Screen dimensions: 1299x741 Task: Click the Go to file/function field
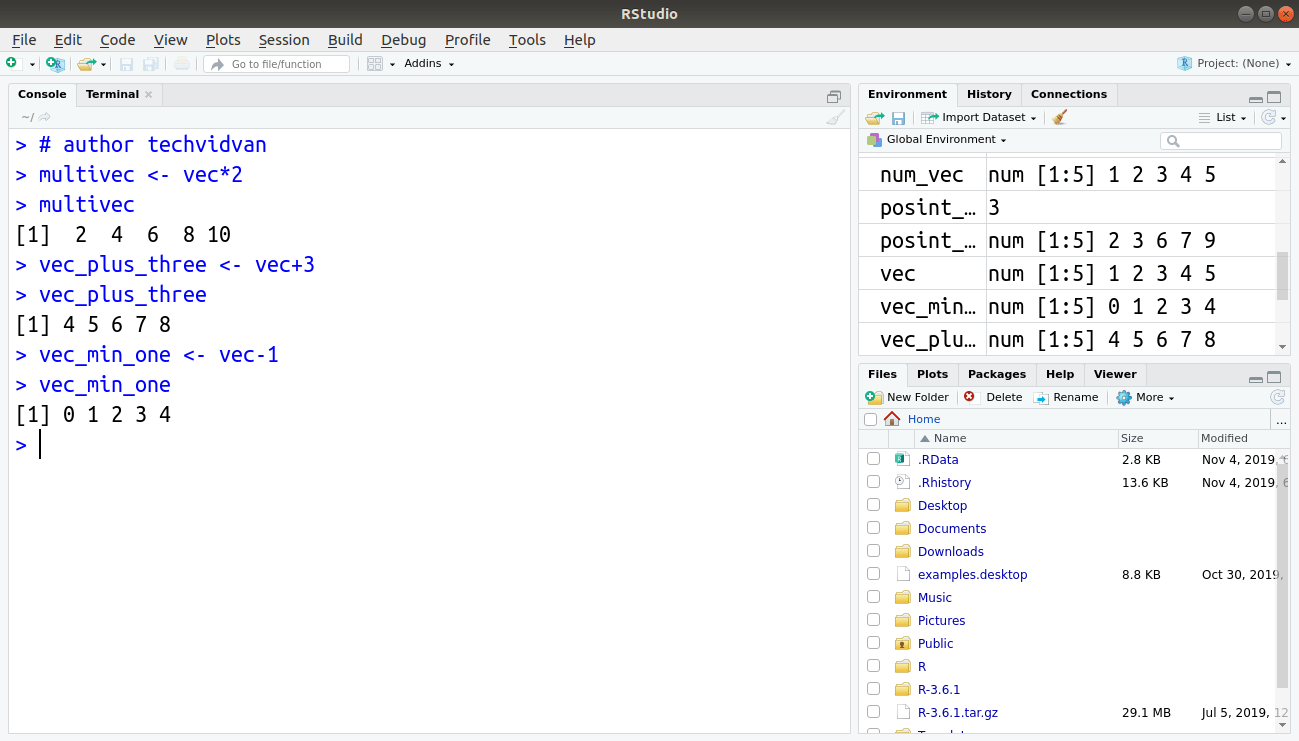point(277,64)
